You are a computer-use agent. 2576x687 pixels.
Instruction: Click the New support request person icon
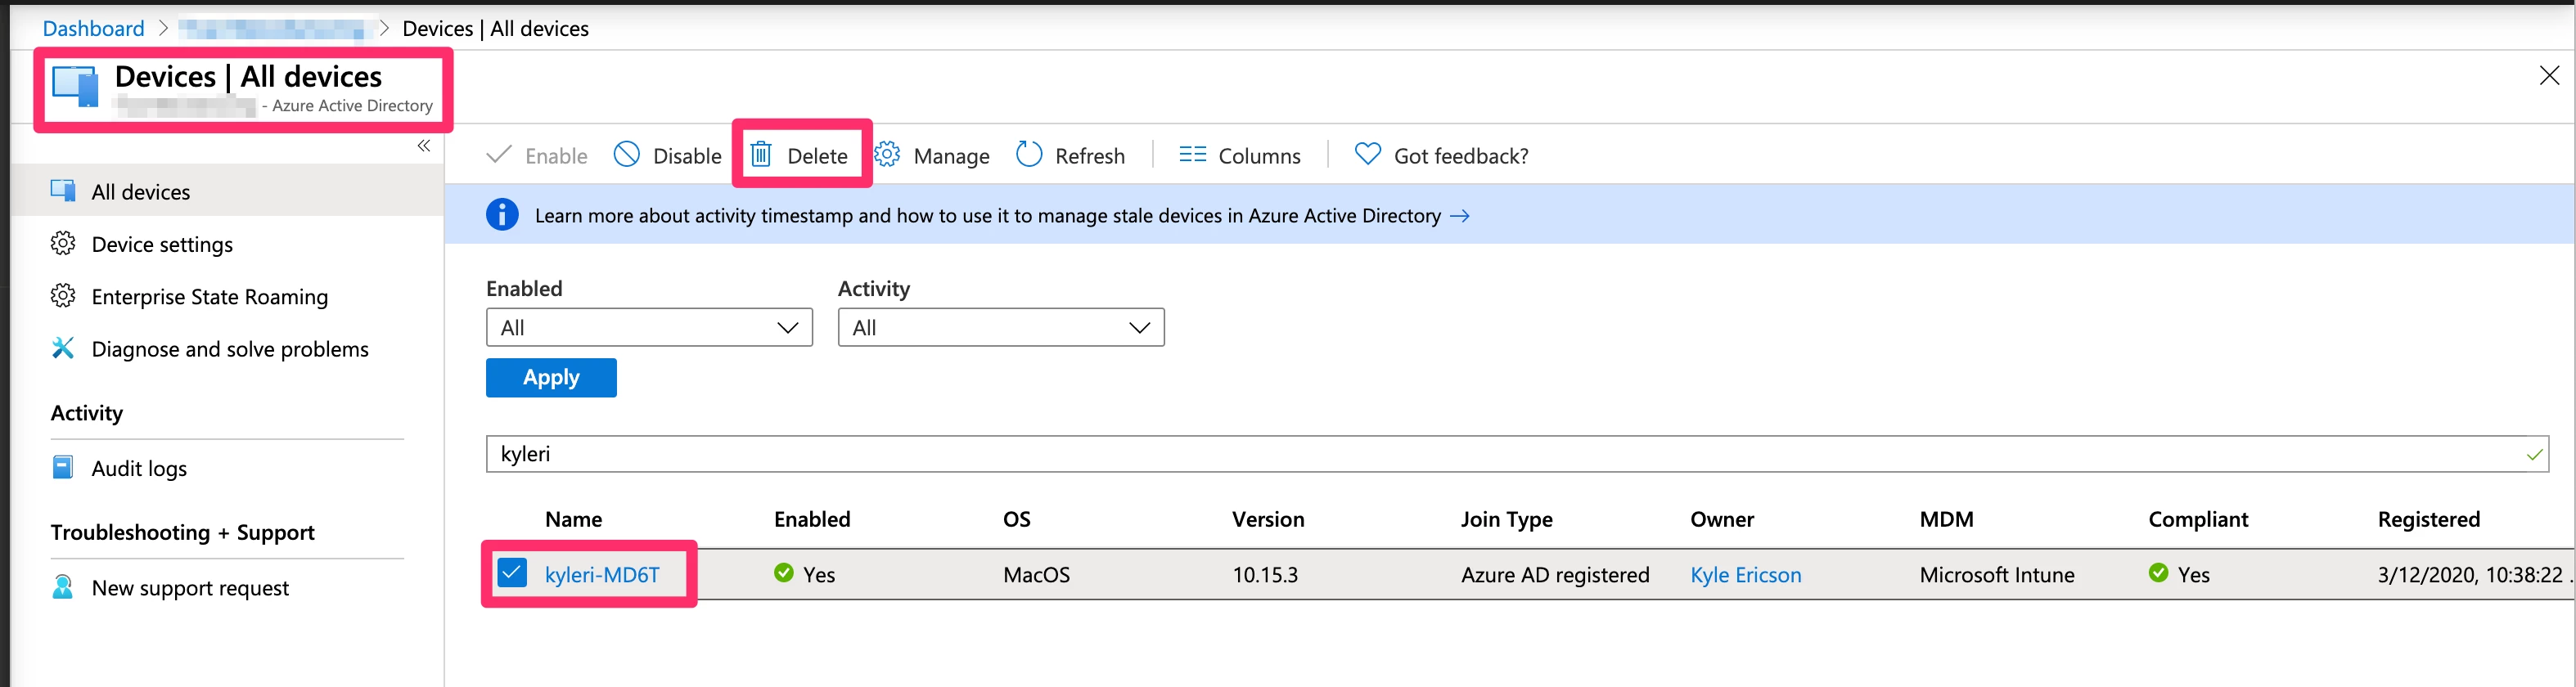coord(63,587)
